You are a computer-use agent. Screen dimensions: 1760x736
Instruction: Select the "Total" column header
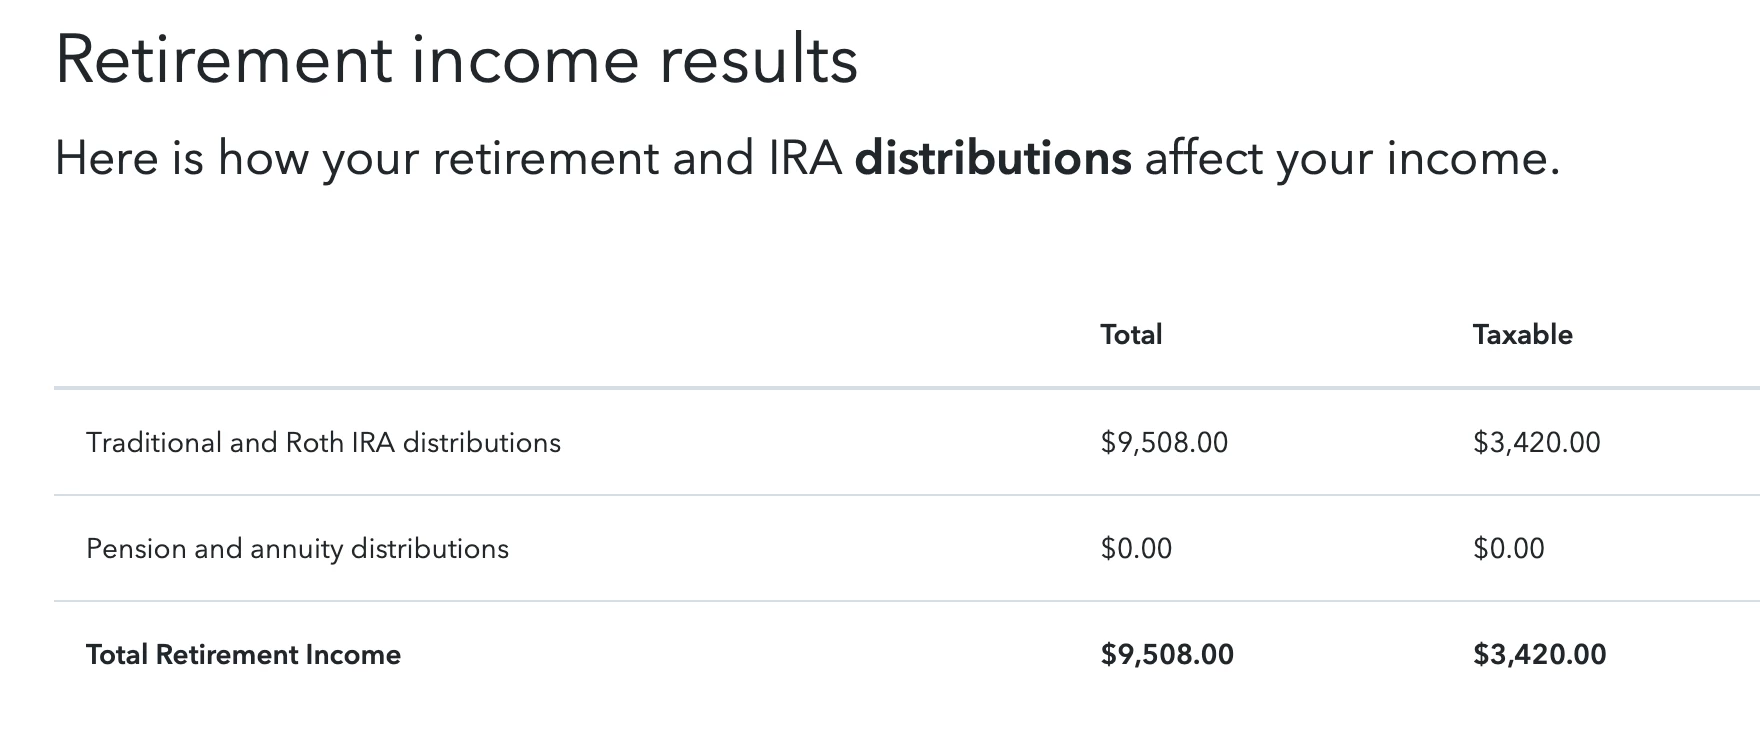coord(1131,334)
